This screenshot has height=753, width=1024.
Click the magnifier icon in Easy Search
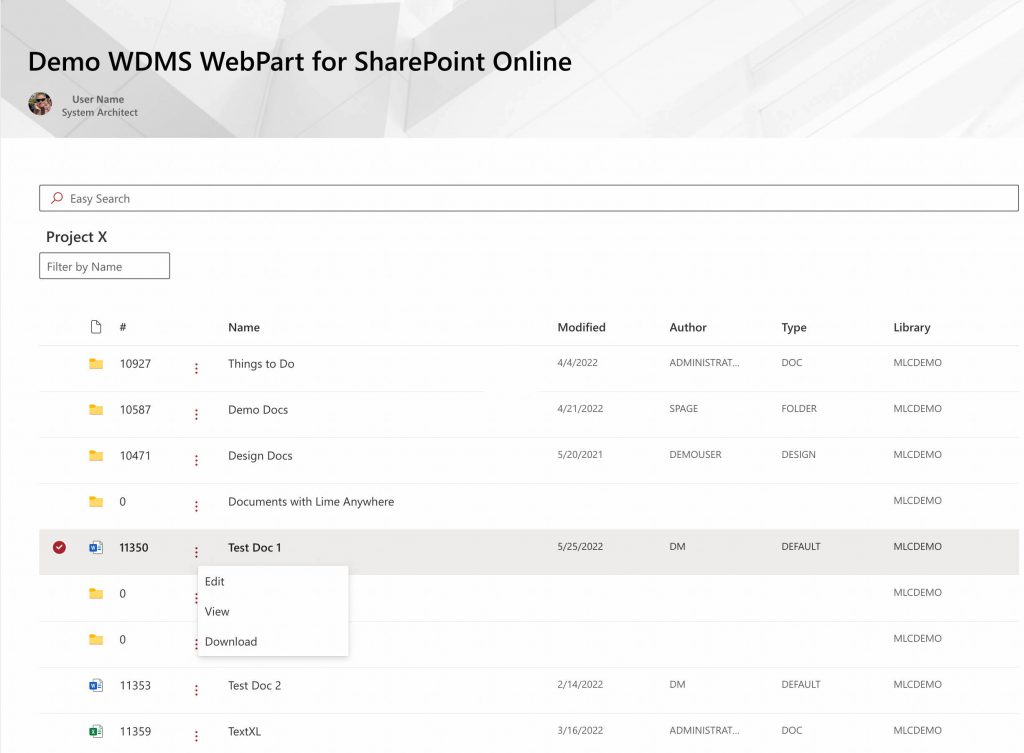pos(57,198)
